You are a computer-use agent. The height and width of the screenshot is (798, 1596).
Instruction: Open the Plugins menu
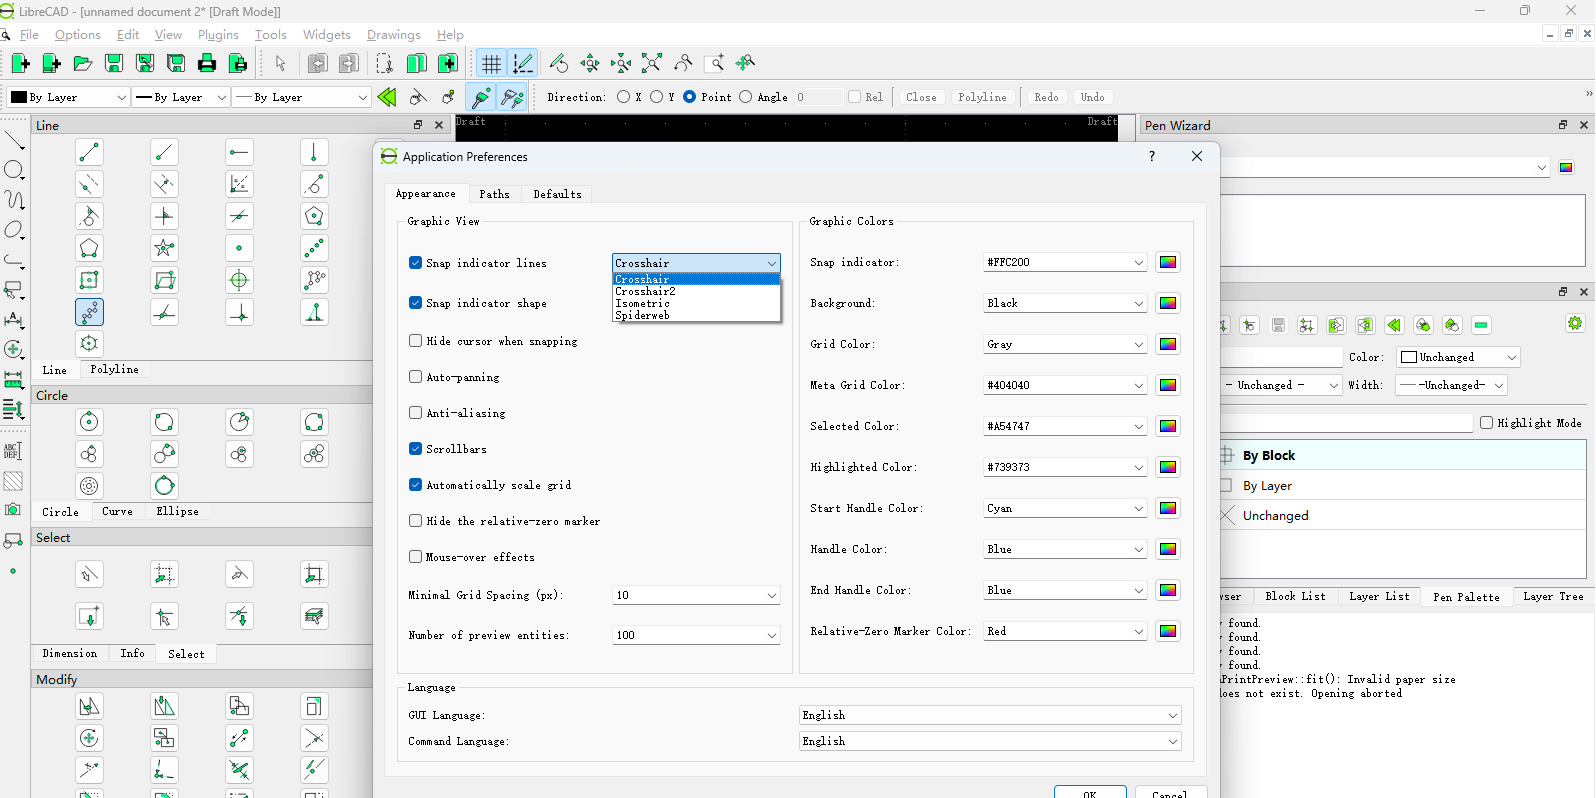(218, 35)
